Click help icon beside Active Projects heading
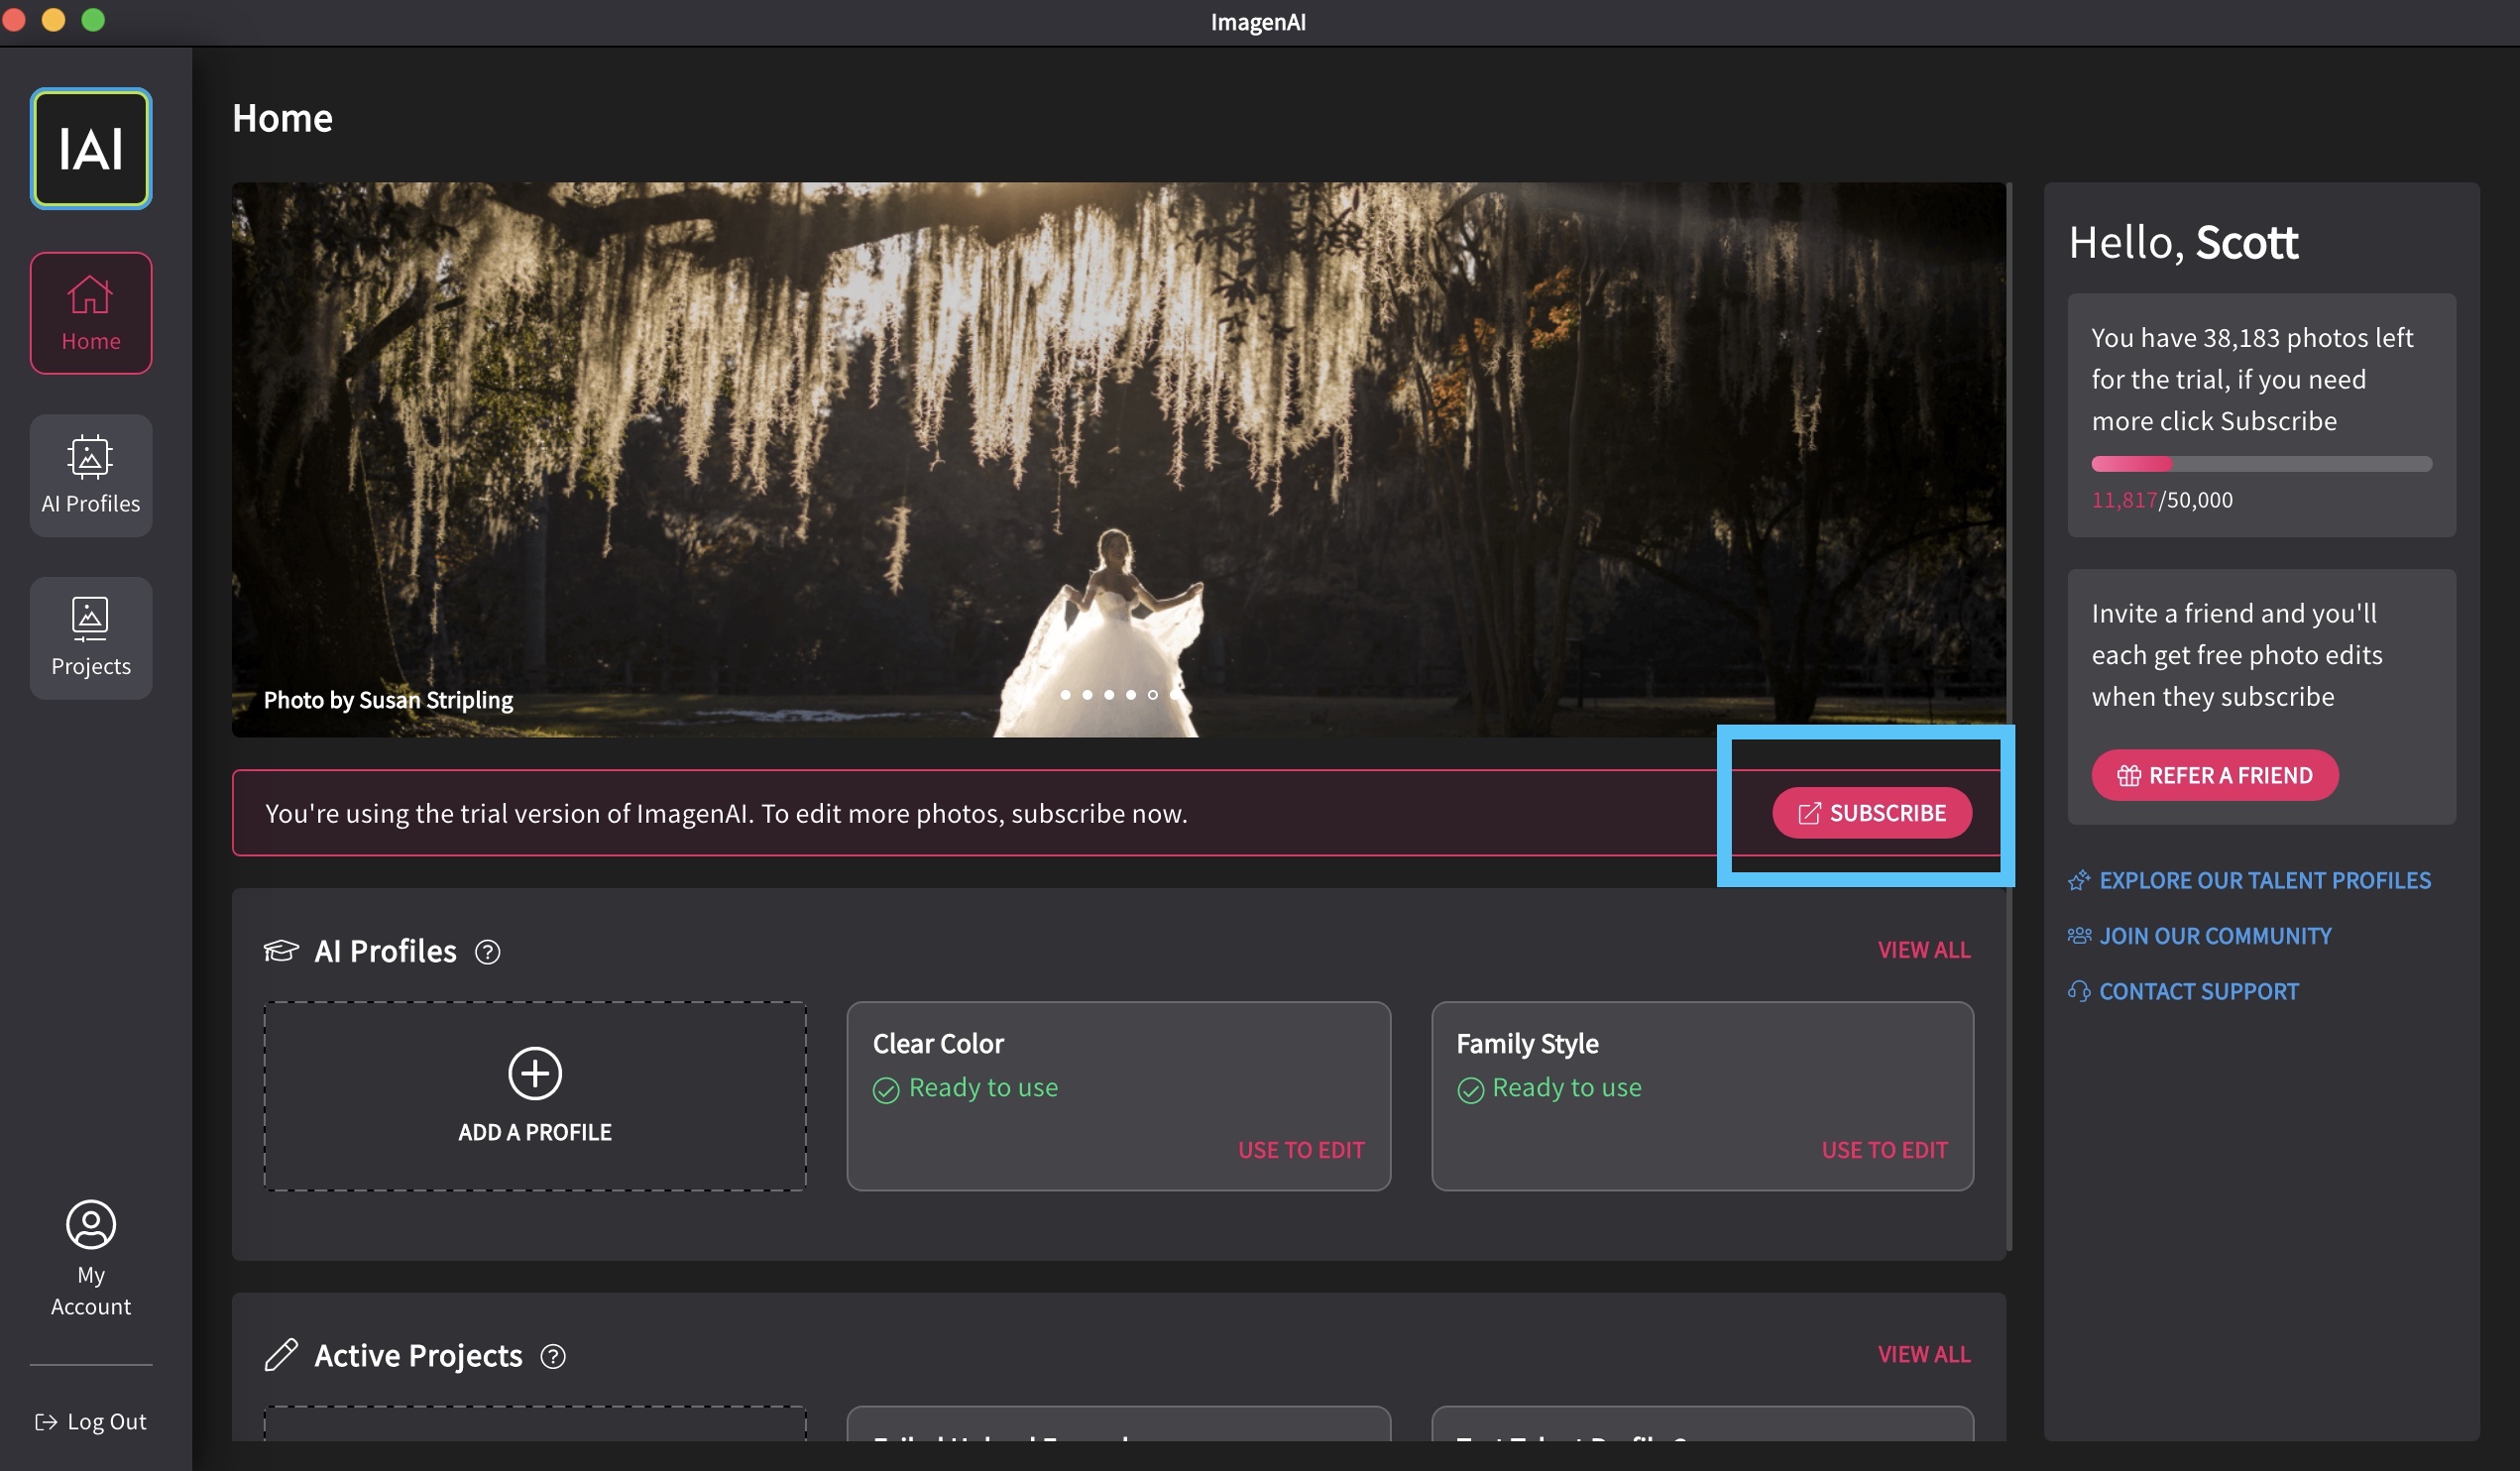This screenshot has width=2520, height=1471. 553,1356
